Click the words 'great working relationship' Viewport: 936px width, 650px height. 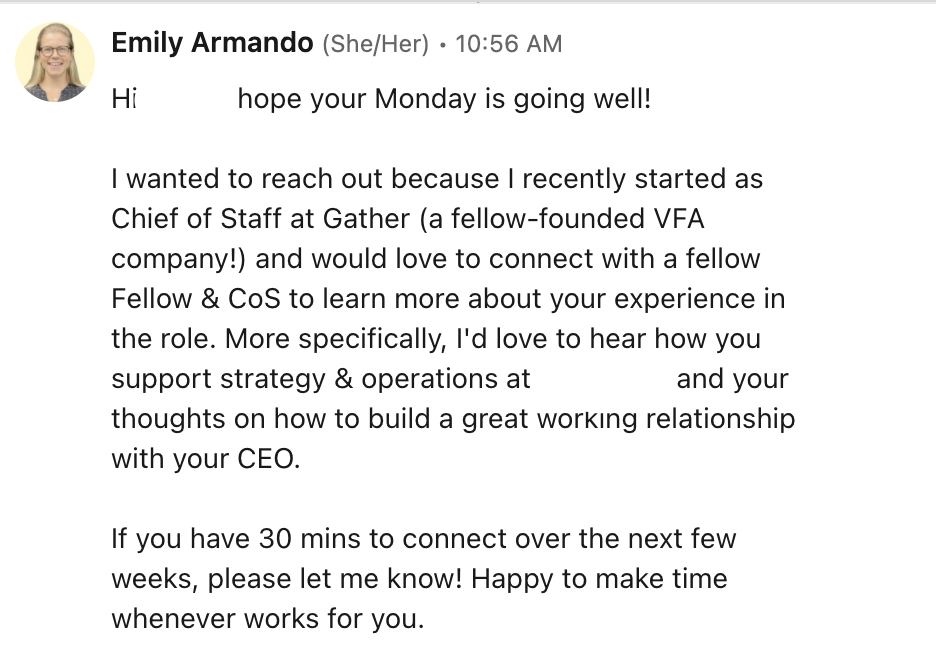(x=628, y=418)
